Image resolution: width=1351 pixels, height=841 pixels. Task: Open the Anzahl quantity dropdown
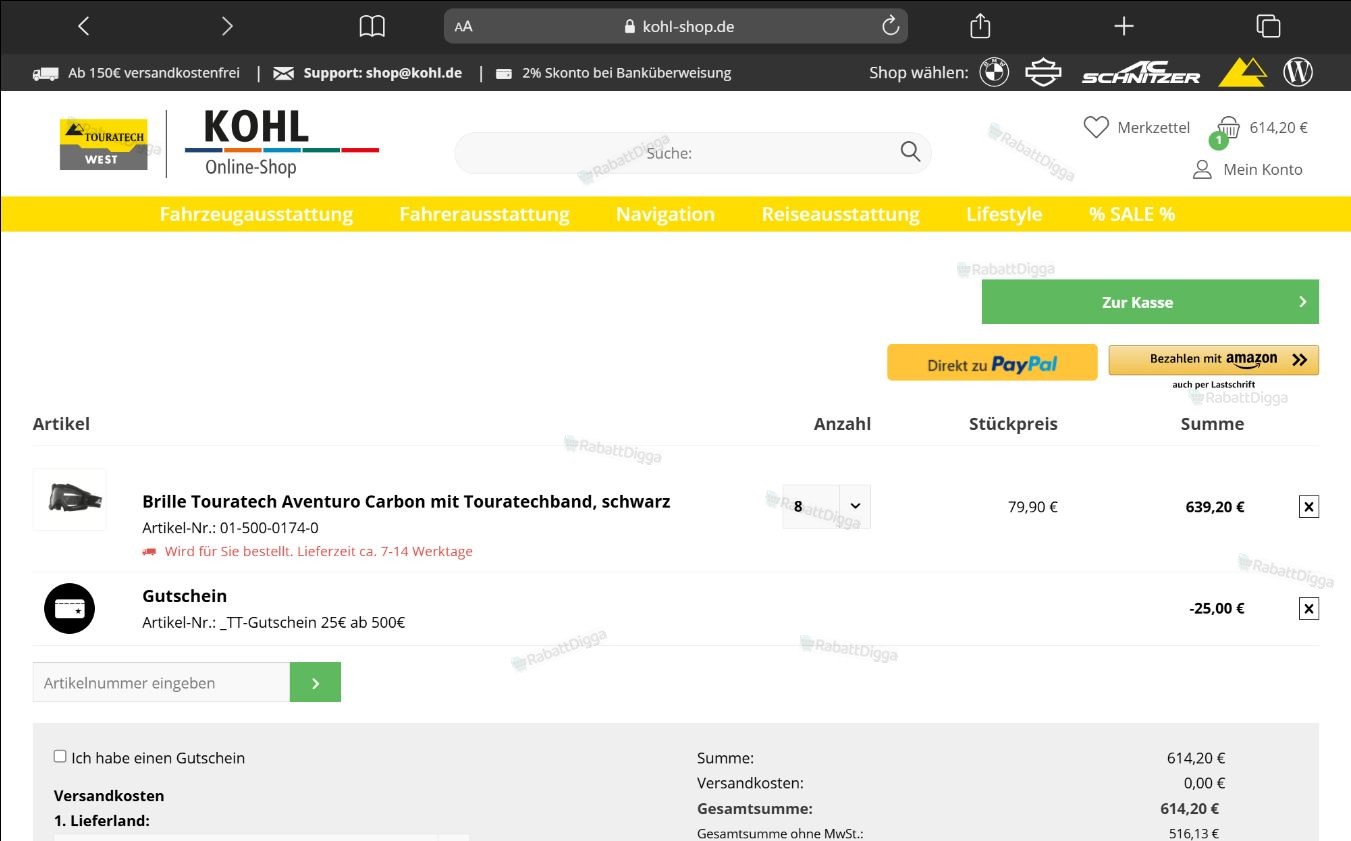tap(826, 506)
